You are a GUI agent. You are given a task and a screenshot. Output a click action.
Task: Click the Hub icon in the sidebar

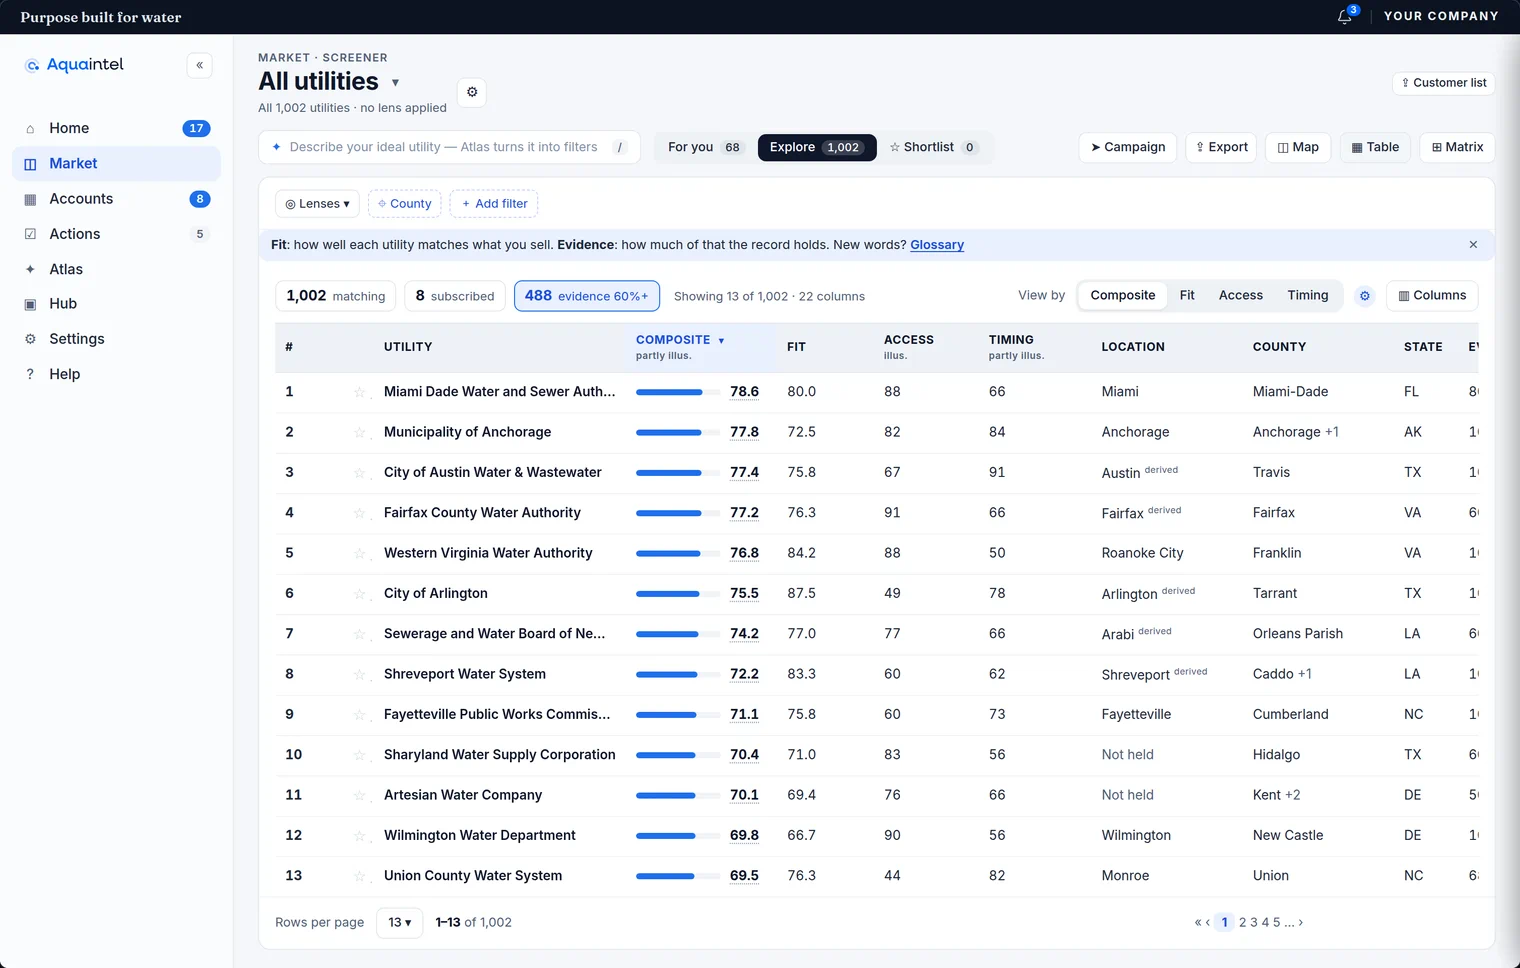point(30,304)
